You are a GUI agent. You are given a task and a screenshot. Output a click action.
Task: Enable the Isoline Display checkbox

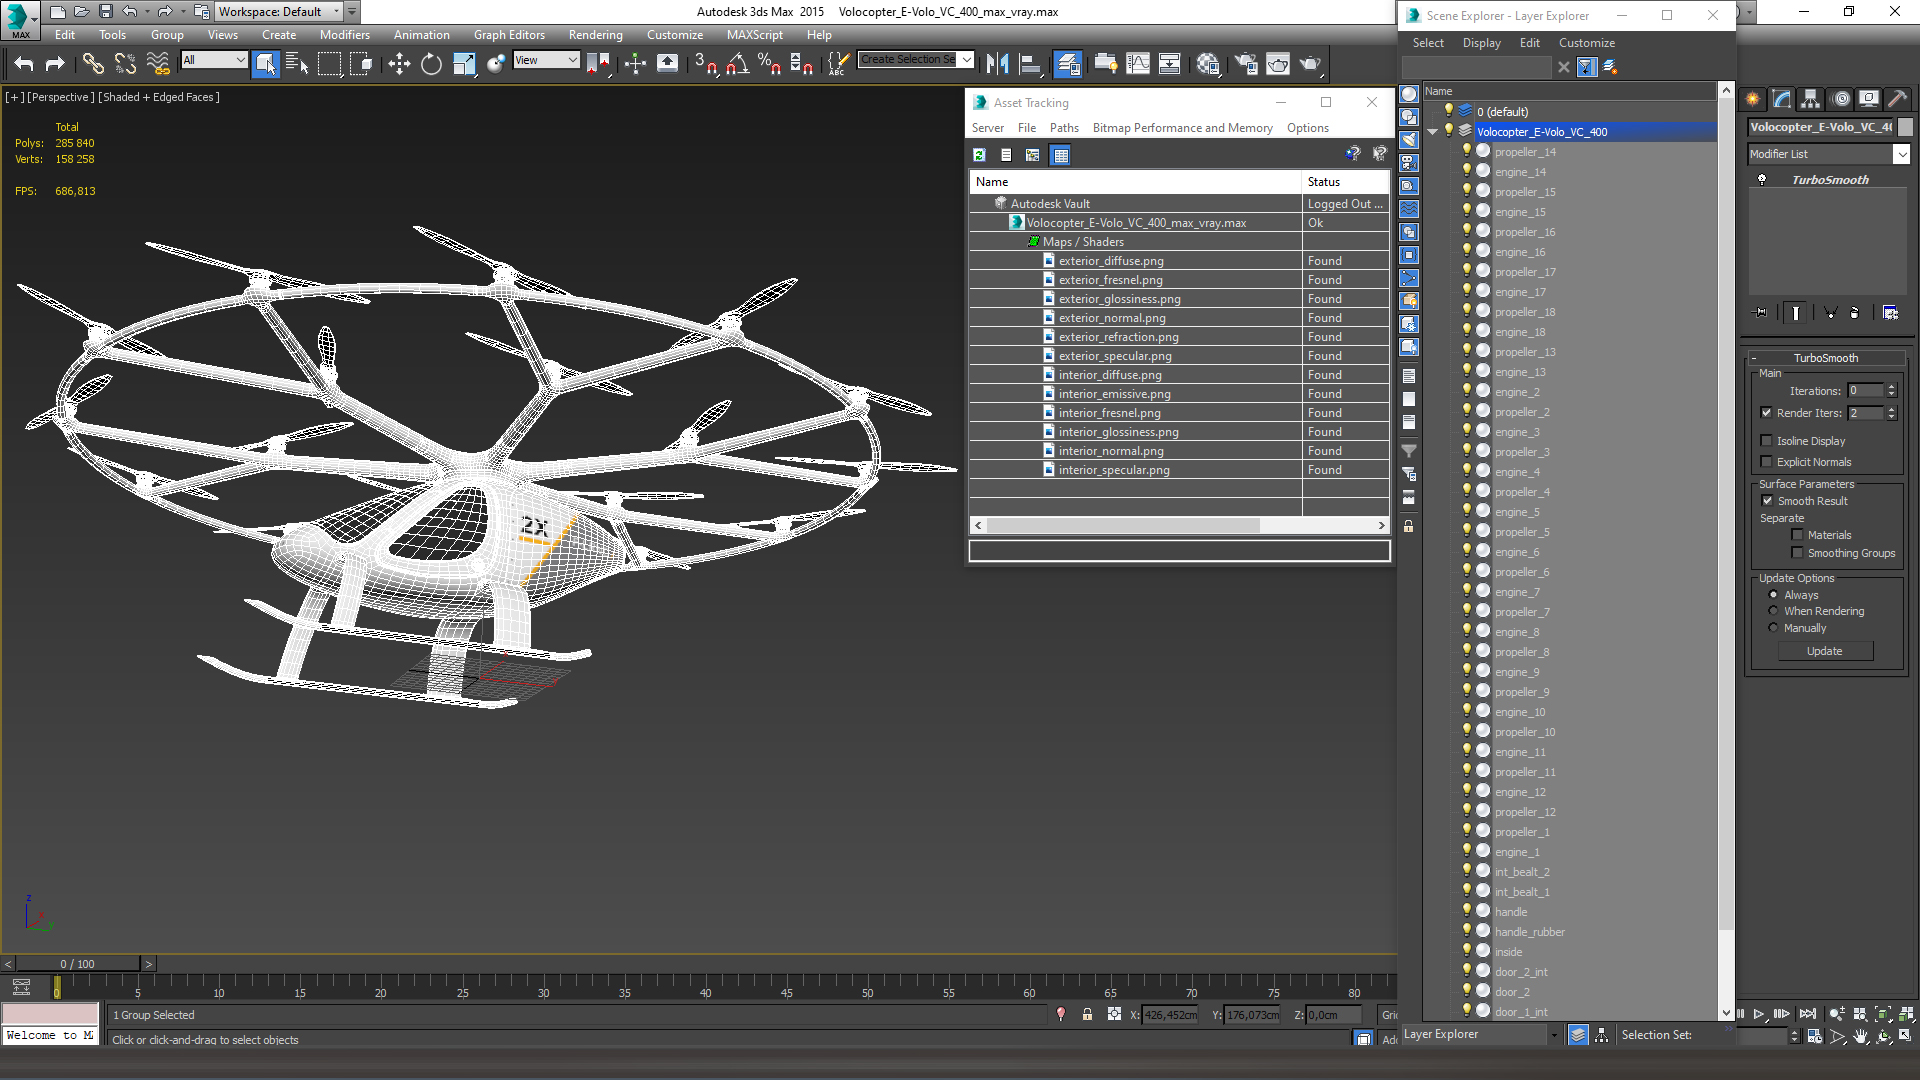1766,441
